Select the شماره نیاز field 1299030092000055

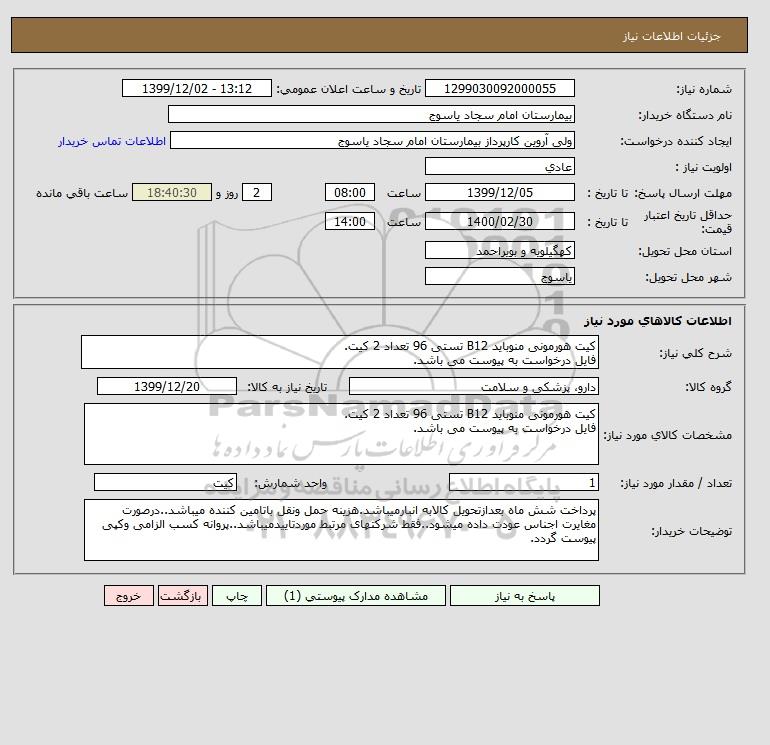click(x=499, y=88)
